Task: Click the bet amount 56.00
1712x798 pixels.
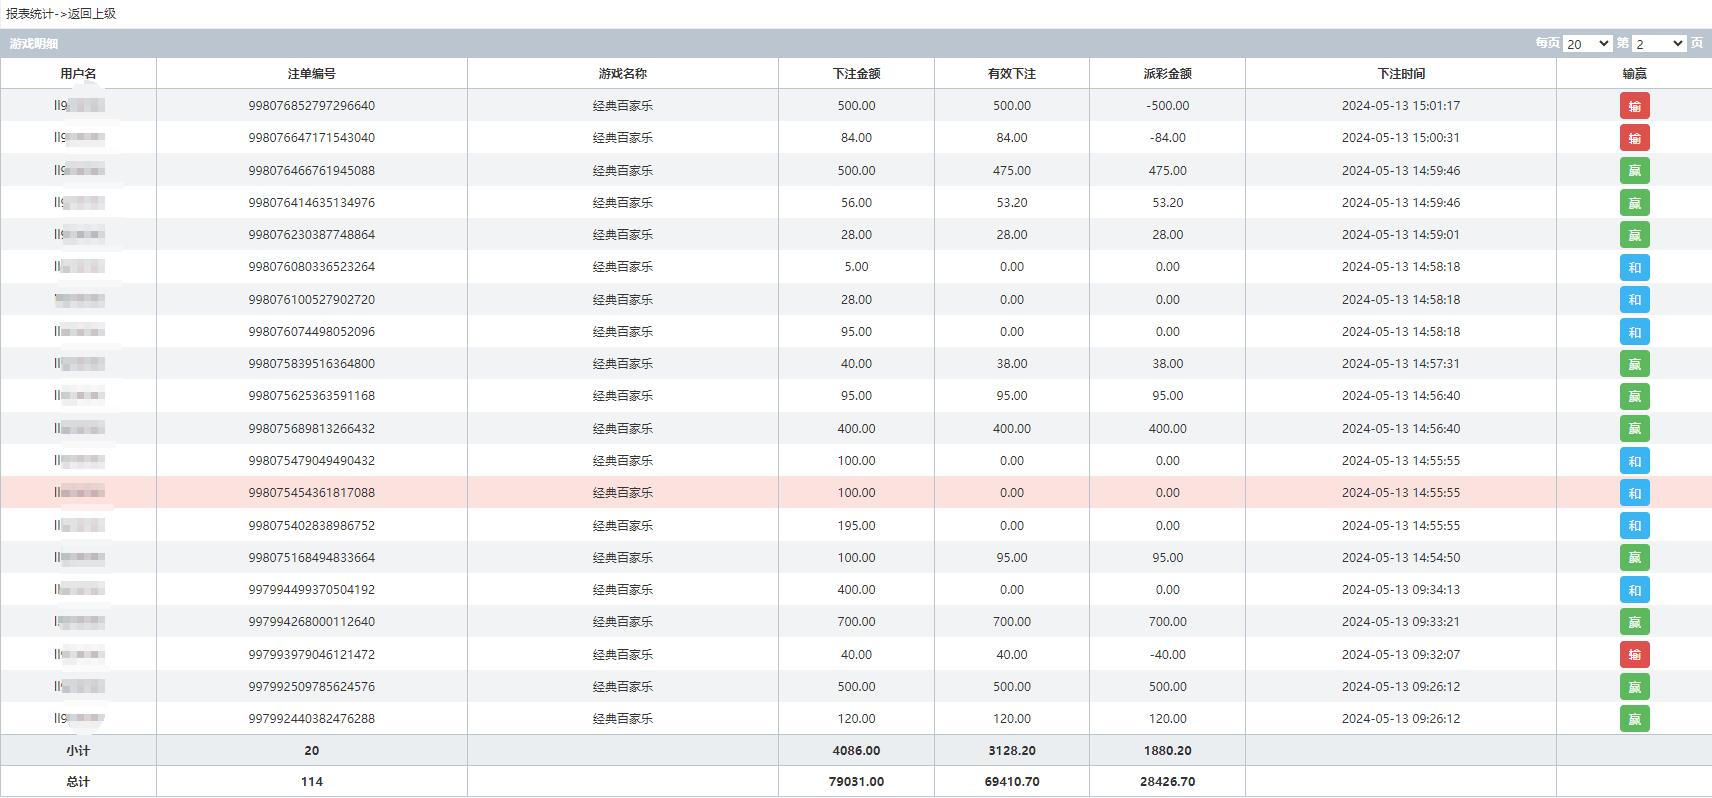Action: [x=857, y=203]
